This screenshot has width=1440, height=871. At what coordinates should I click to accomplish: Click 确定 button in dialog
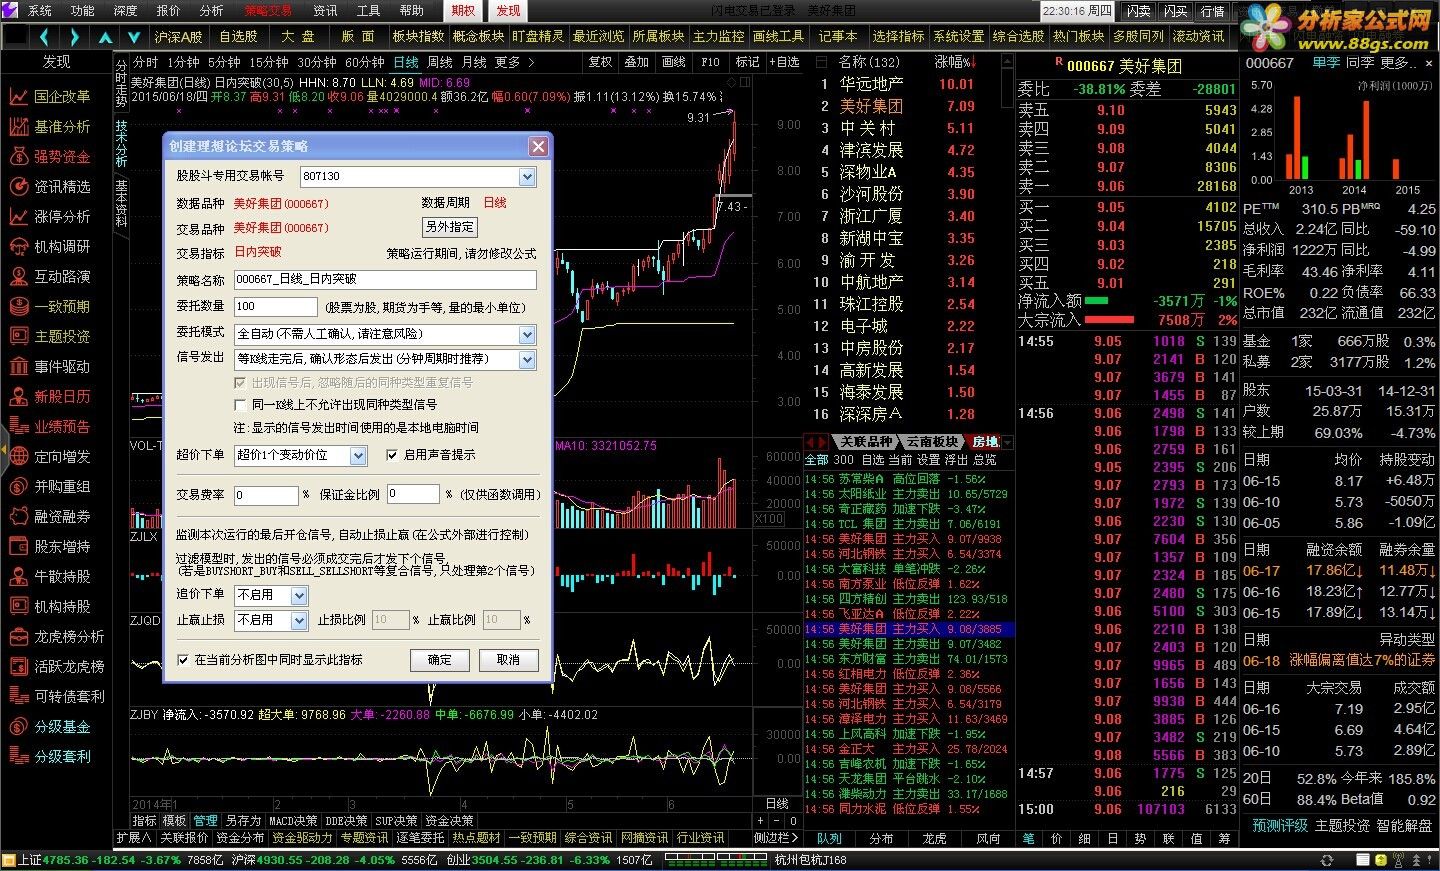click(x=439, y=660)
